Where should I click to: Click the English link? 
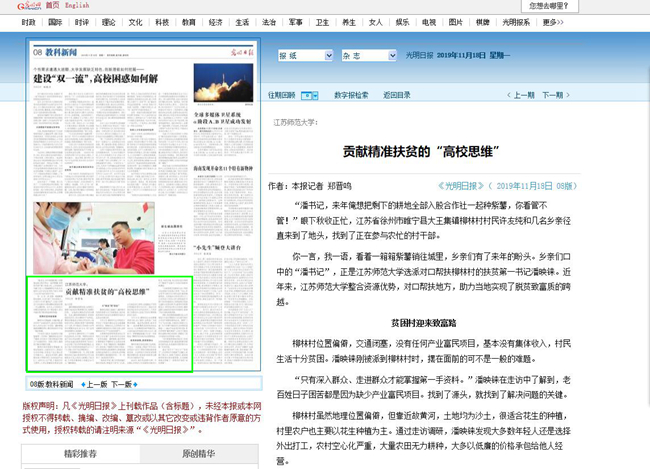[x=75, y=6]
